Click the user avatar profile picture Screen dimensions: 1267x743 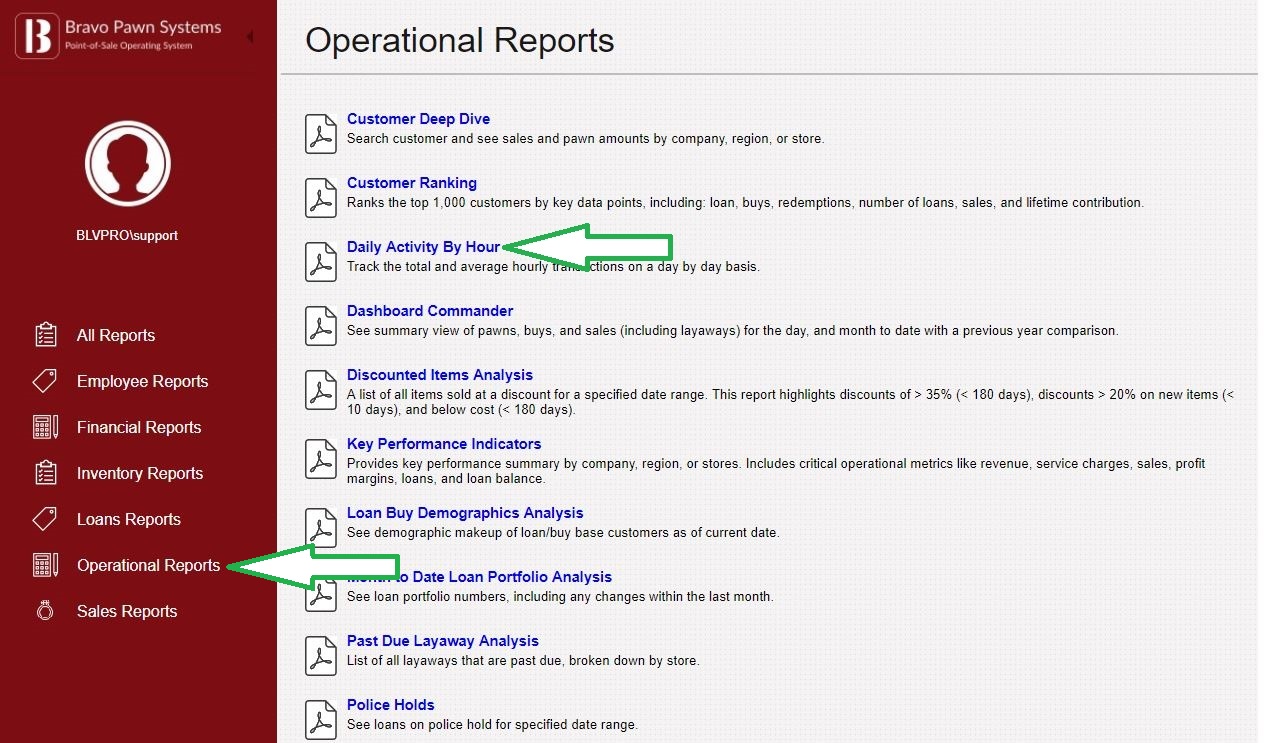pos(128,163)
